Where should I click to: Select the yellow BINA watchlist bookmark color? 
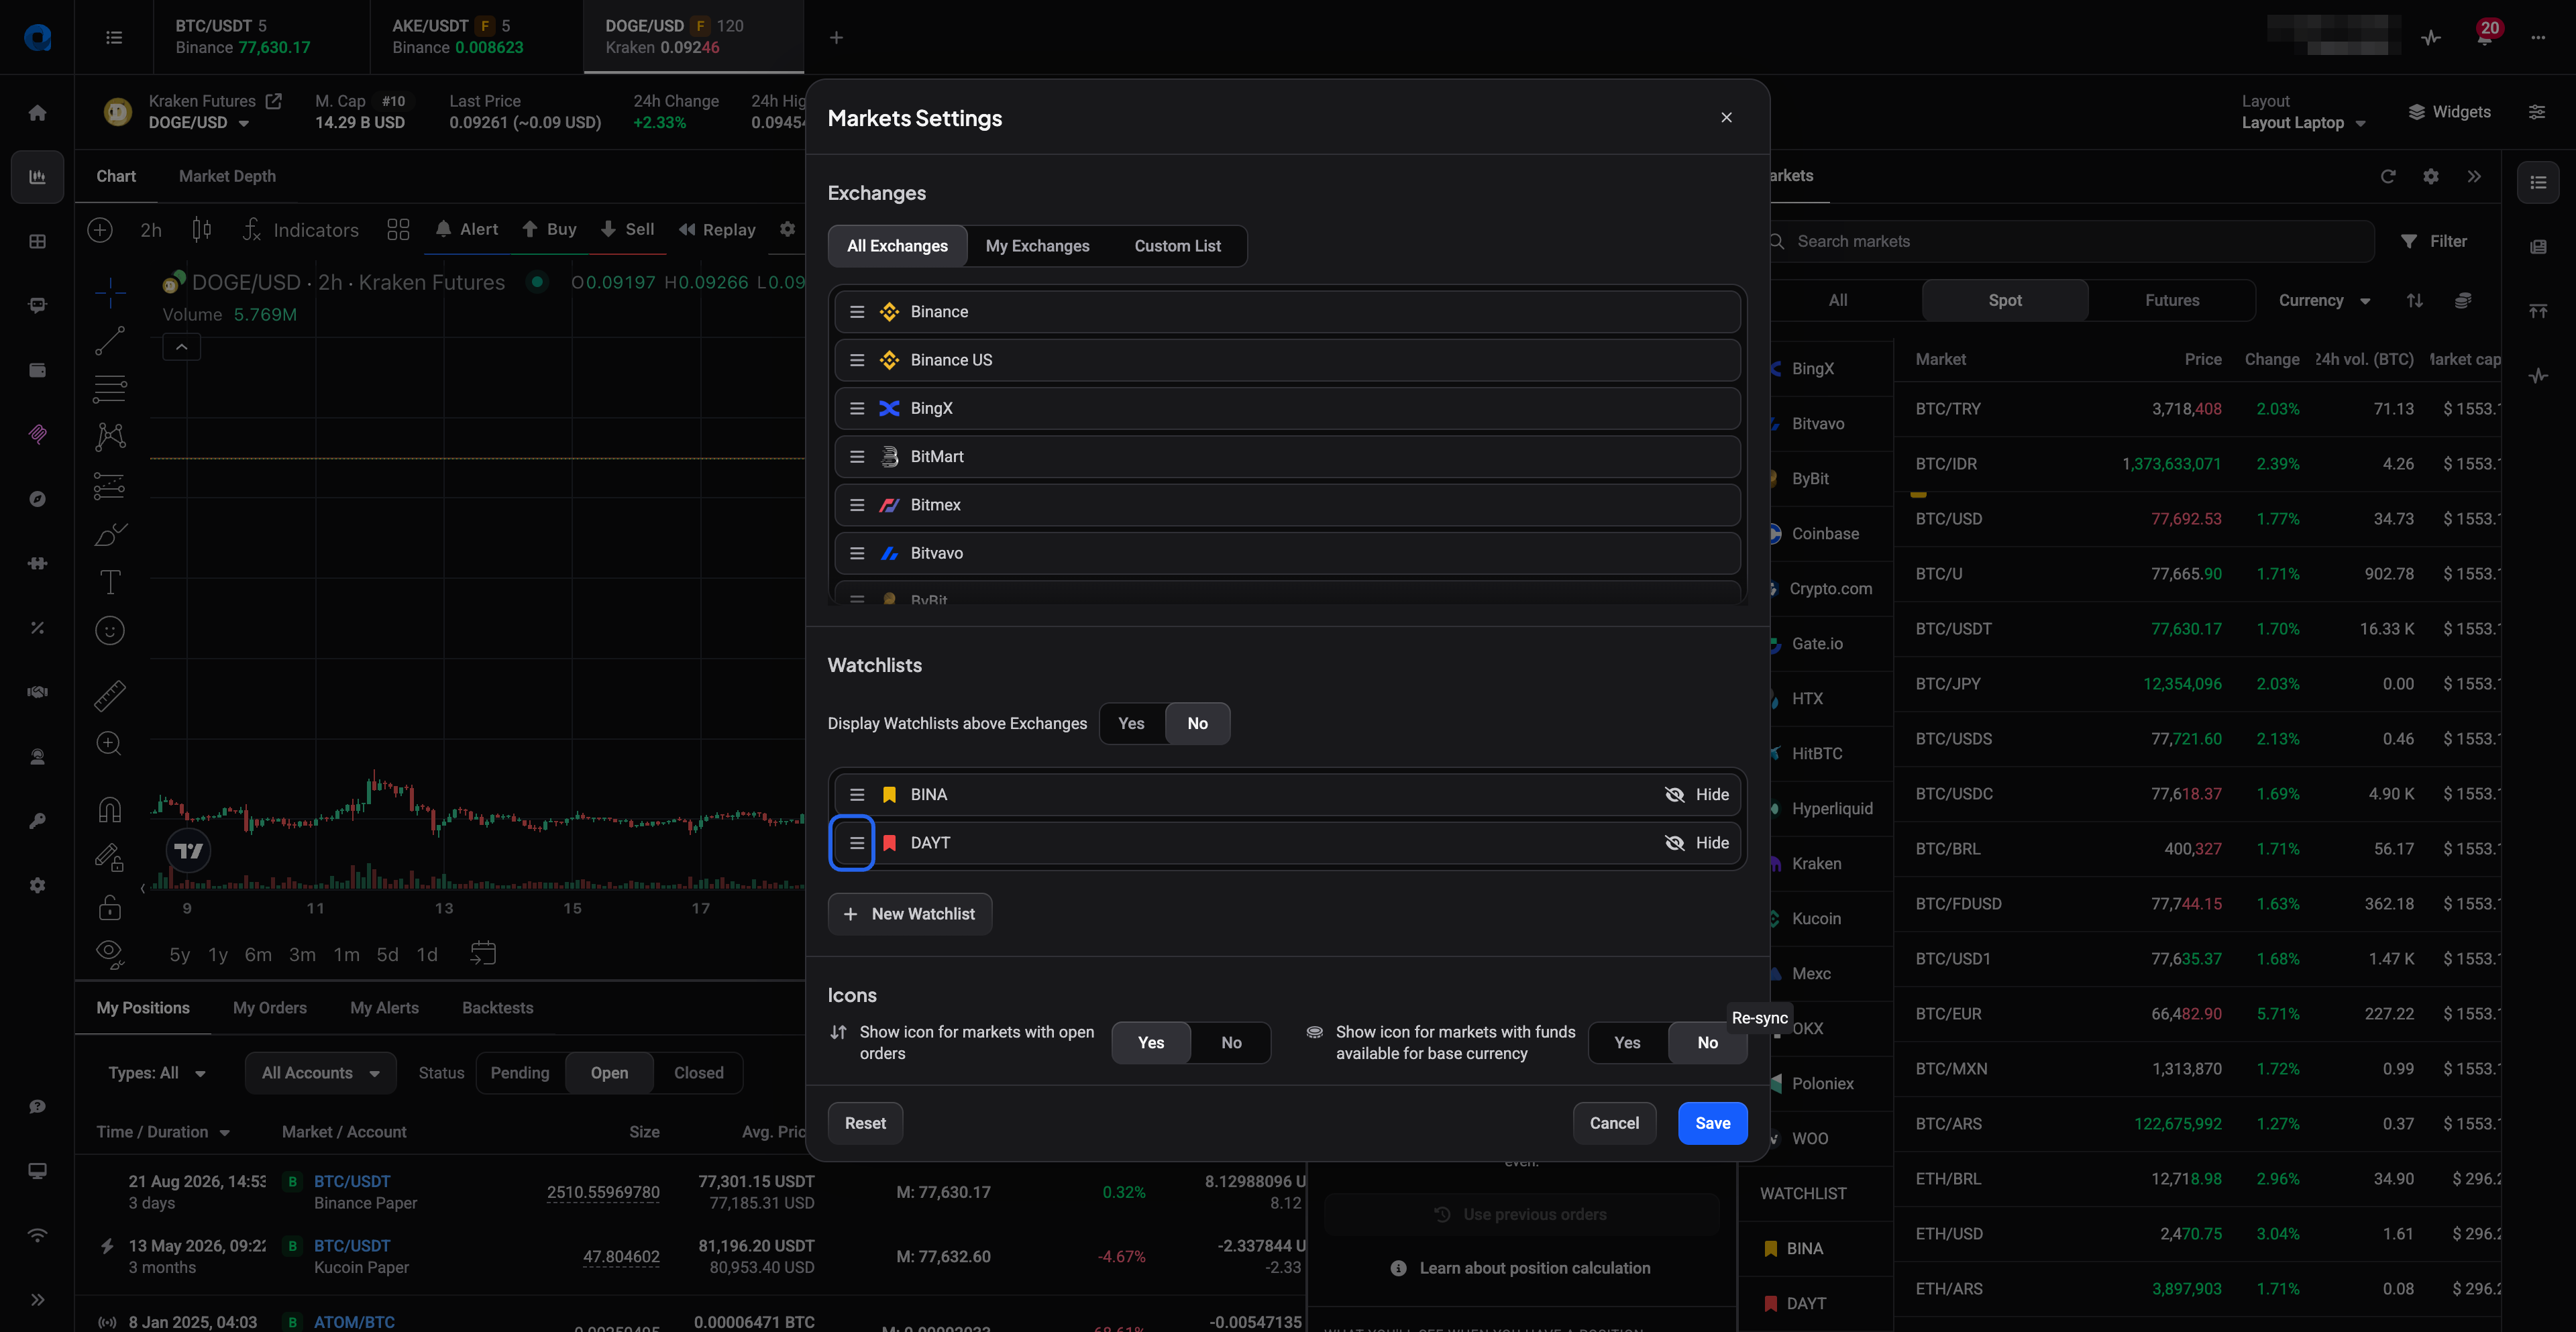coord(889,794)
